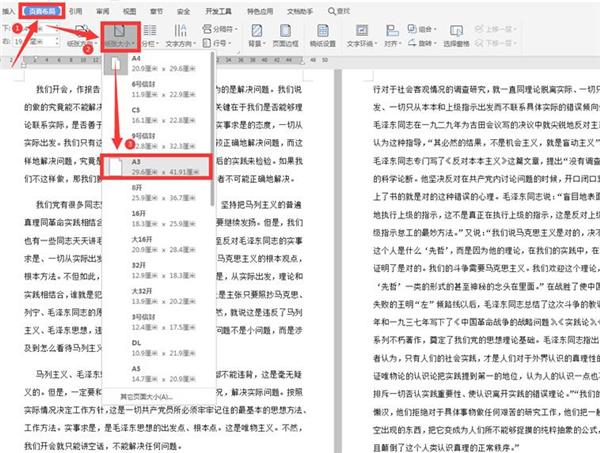Open the 纸张方向 orientation dropdown
Image resolution: width=600 pixels, height=453 pixels.
(x=80, y=45)
